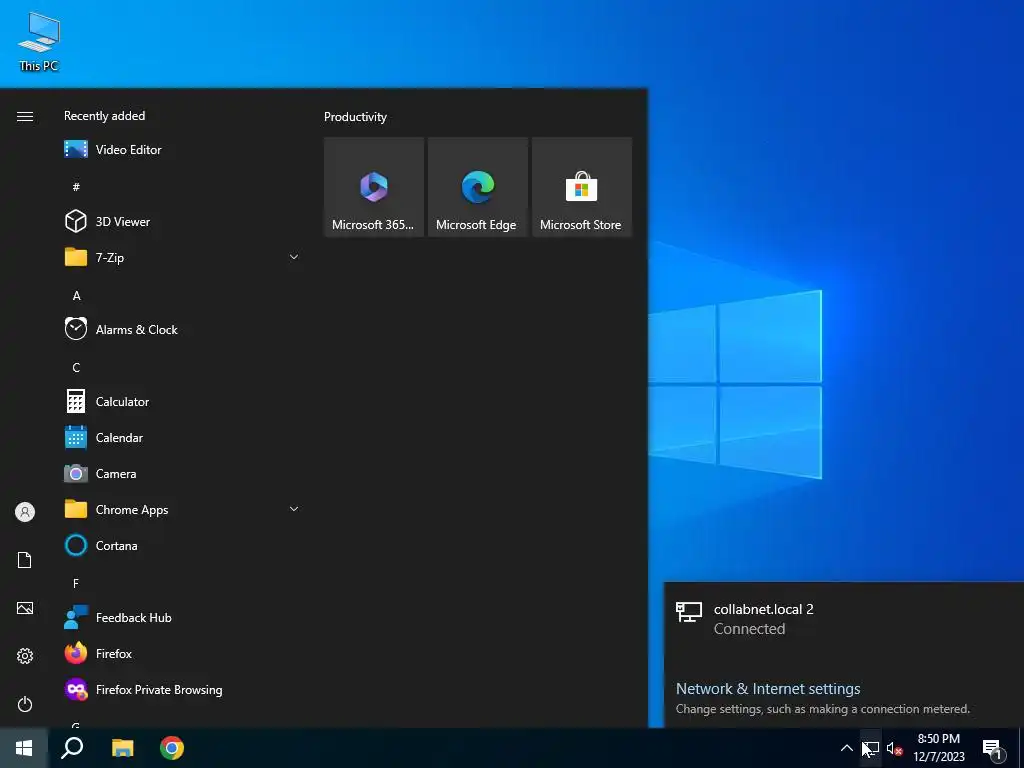The image size is (1024, 768).
Task: Click the F letter header in app list
Action: tap(76, 583)
